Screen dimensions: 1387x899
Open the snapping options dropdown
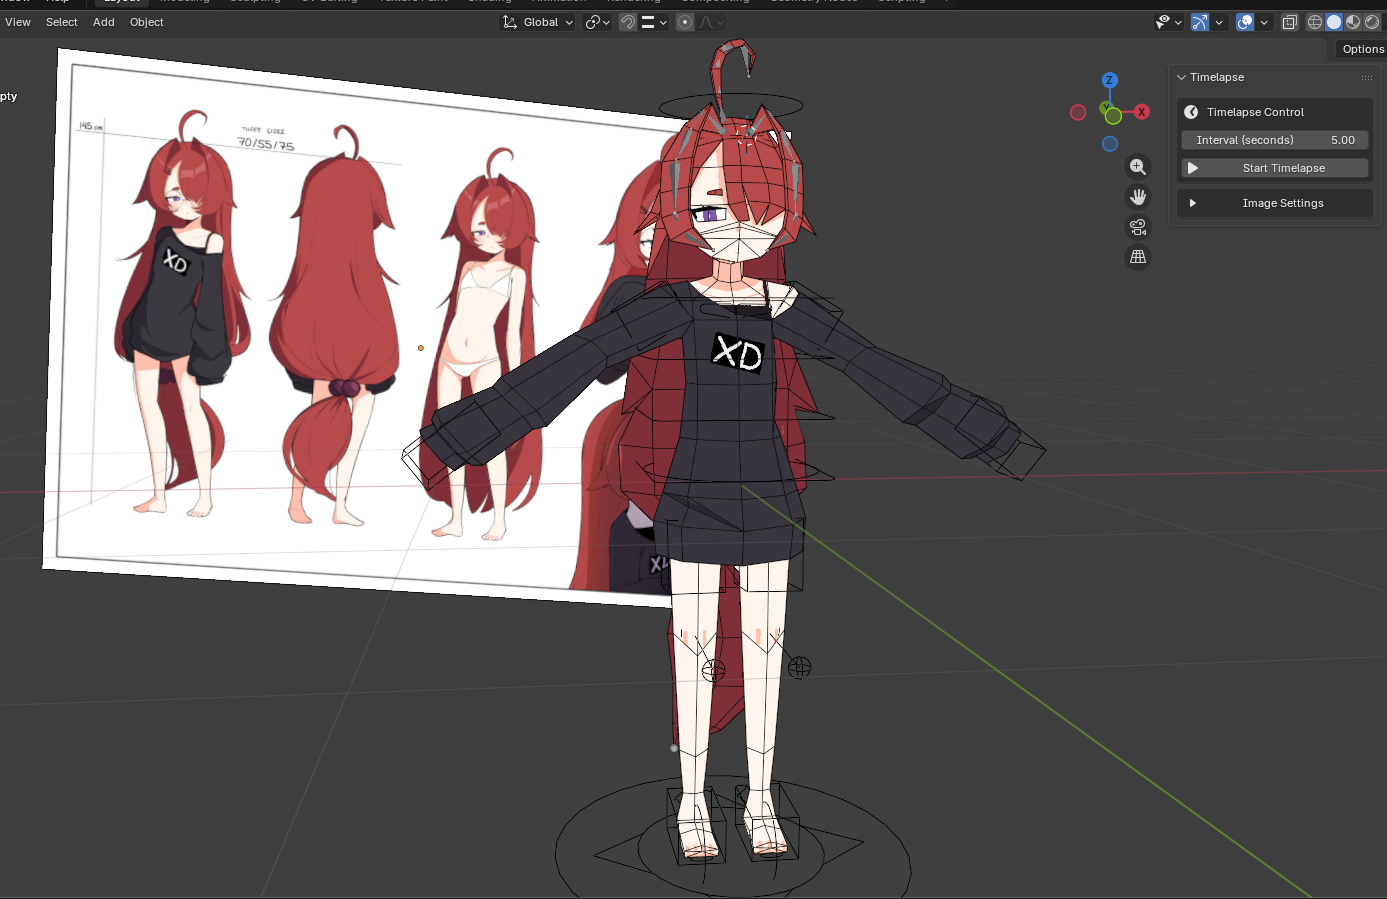[654, 22]
